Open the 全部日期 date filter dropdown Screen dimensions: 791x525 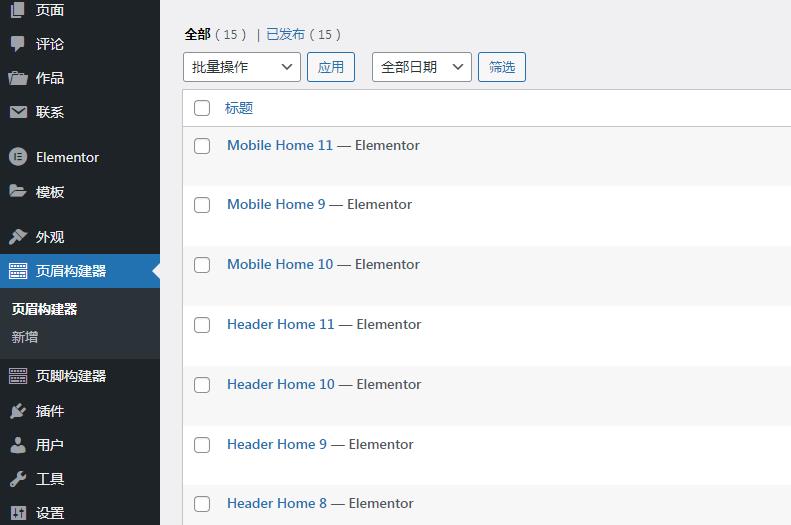[x=422, y=67]
